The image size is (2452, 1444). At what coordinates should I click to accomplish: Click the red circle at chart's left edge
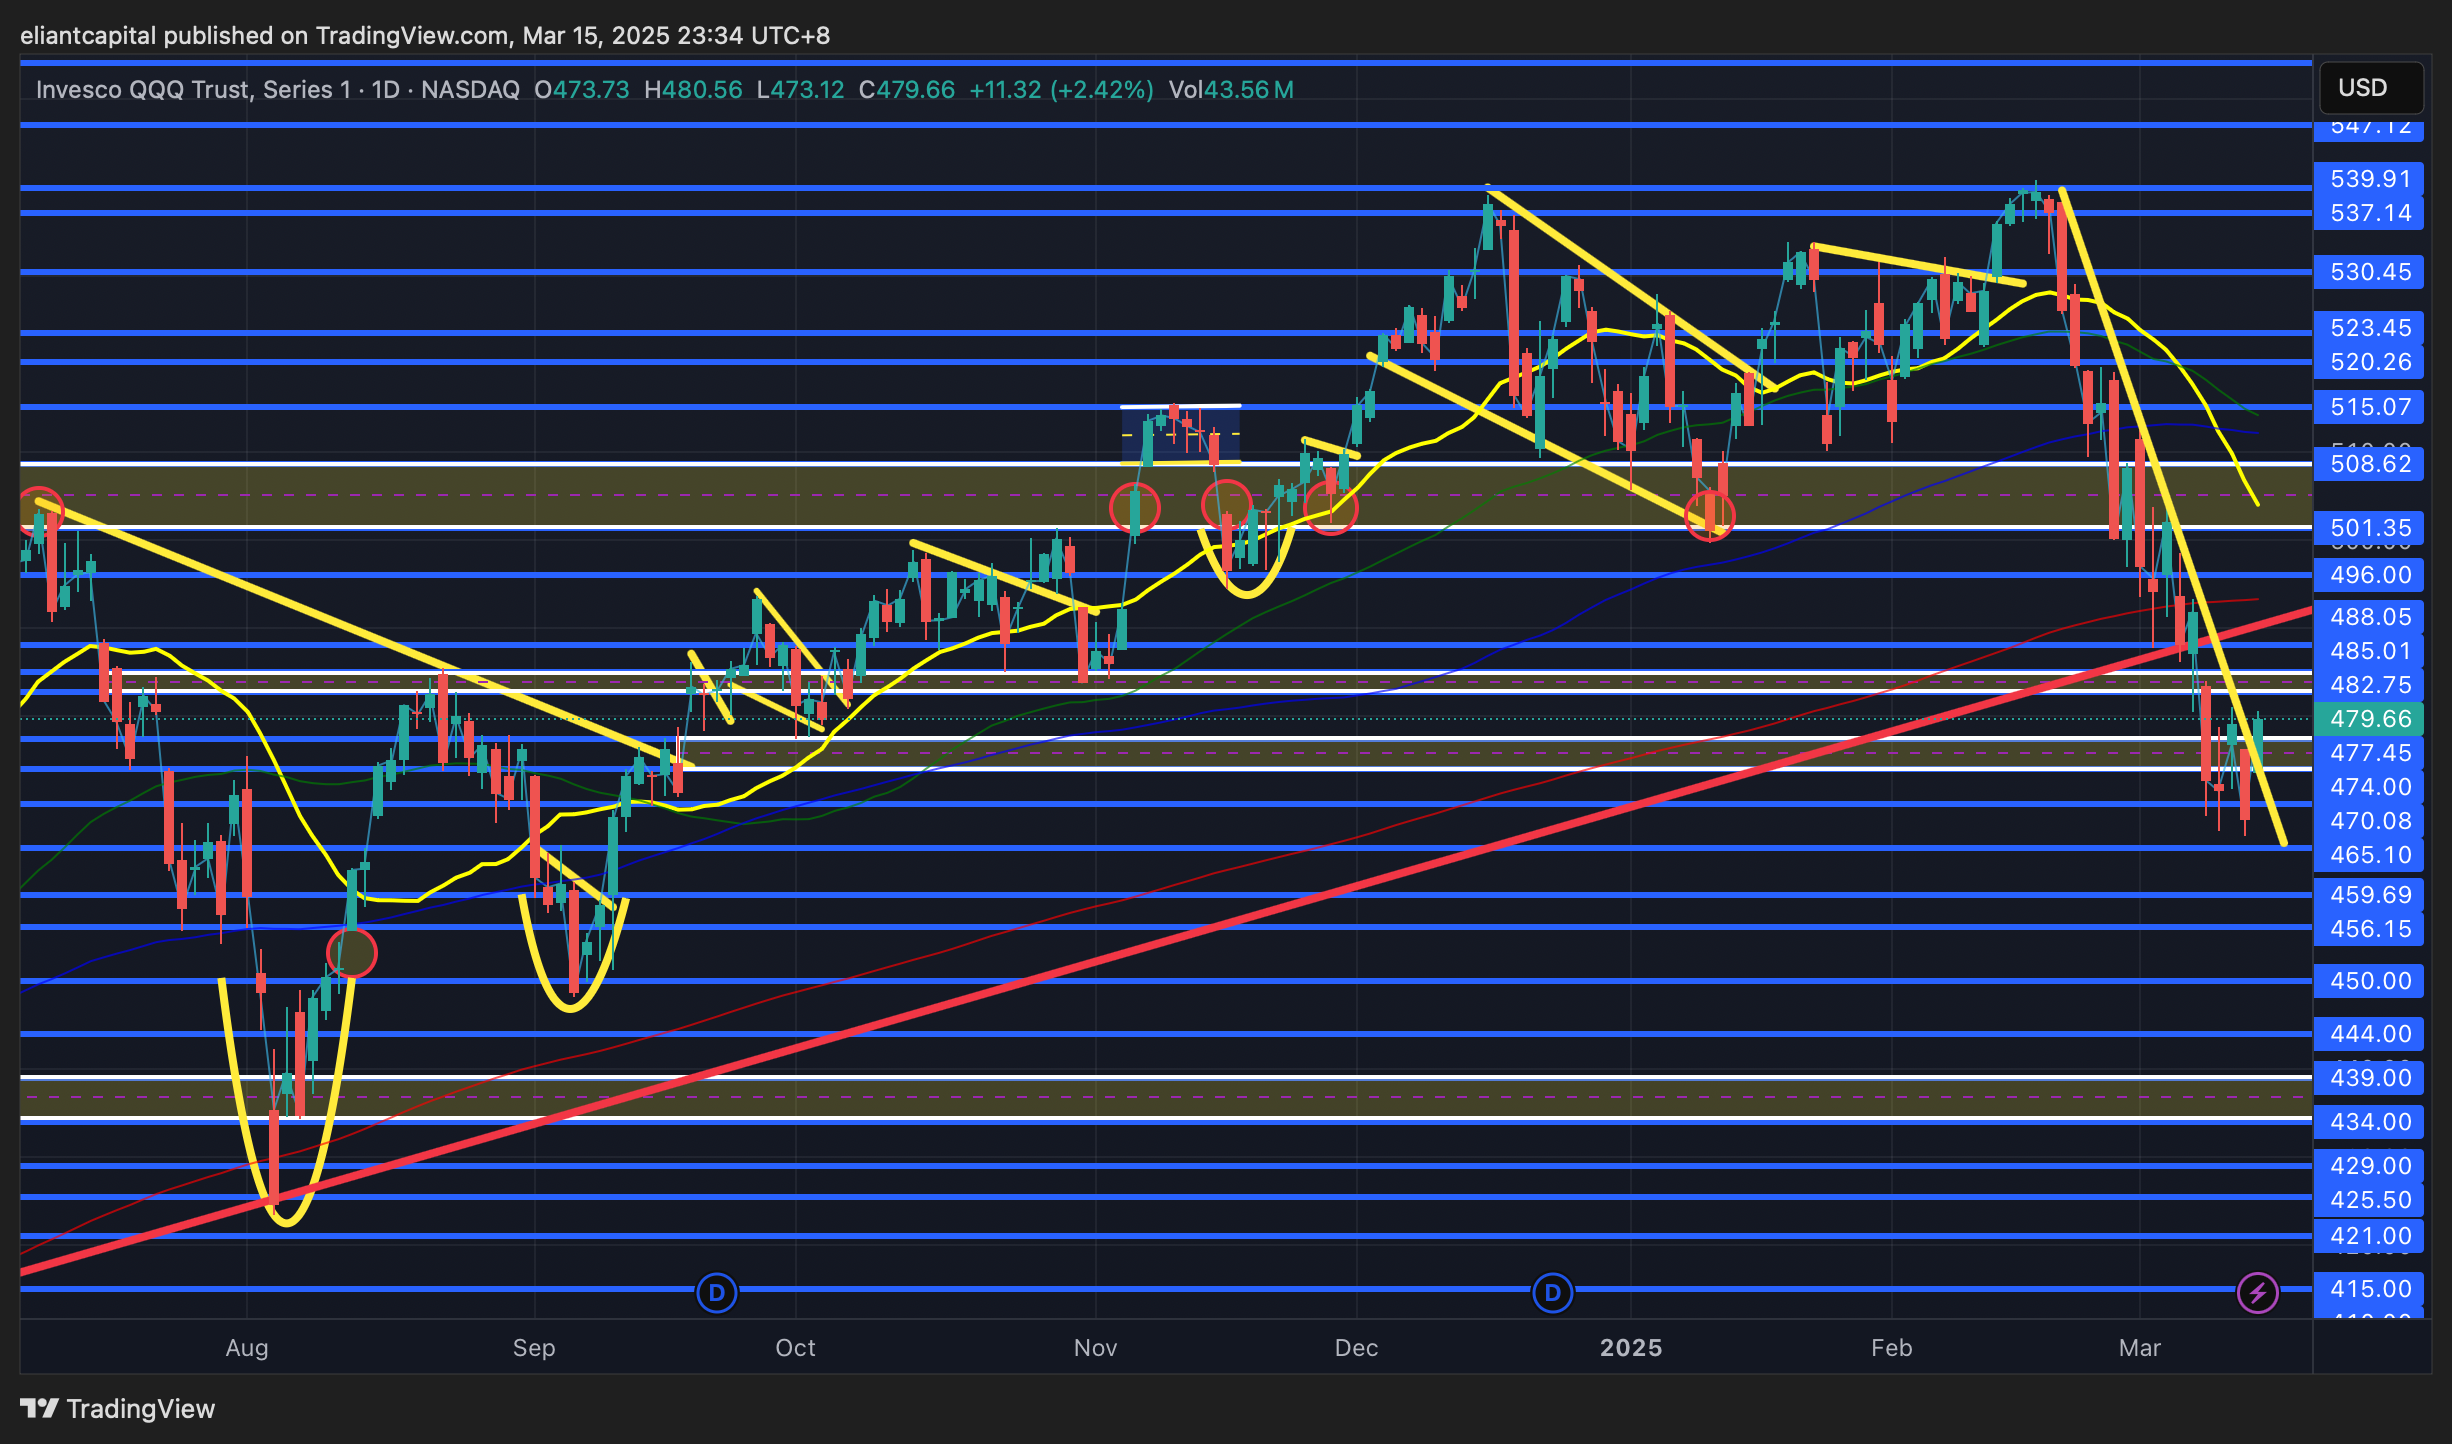tap(41, 510)
